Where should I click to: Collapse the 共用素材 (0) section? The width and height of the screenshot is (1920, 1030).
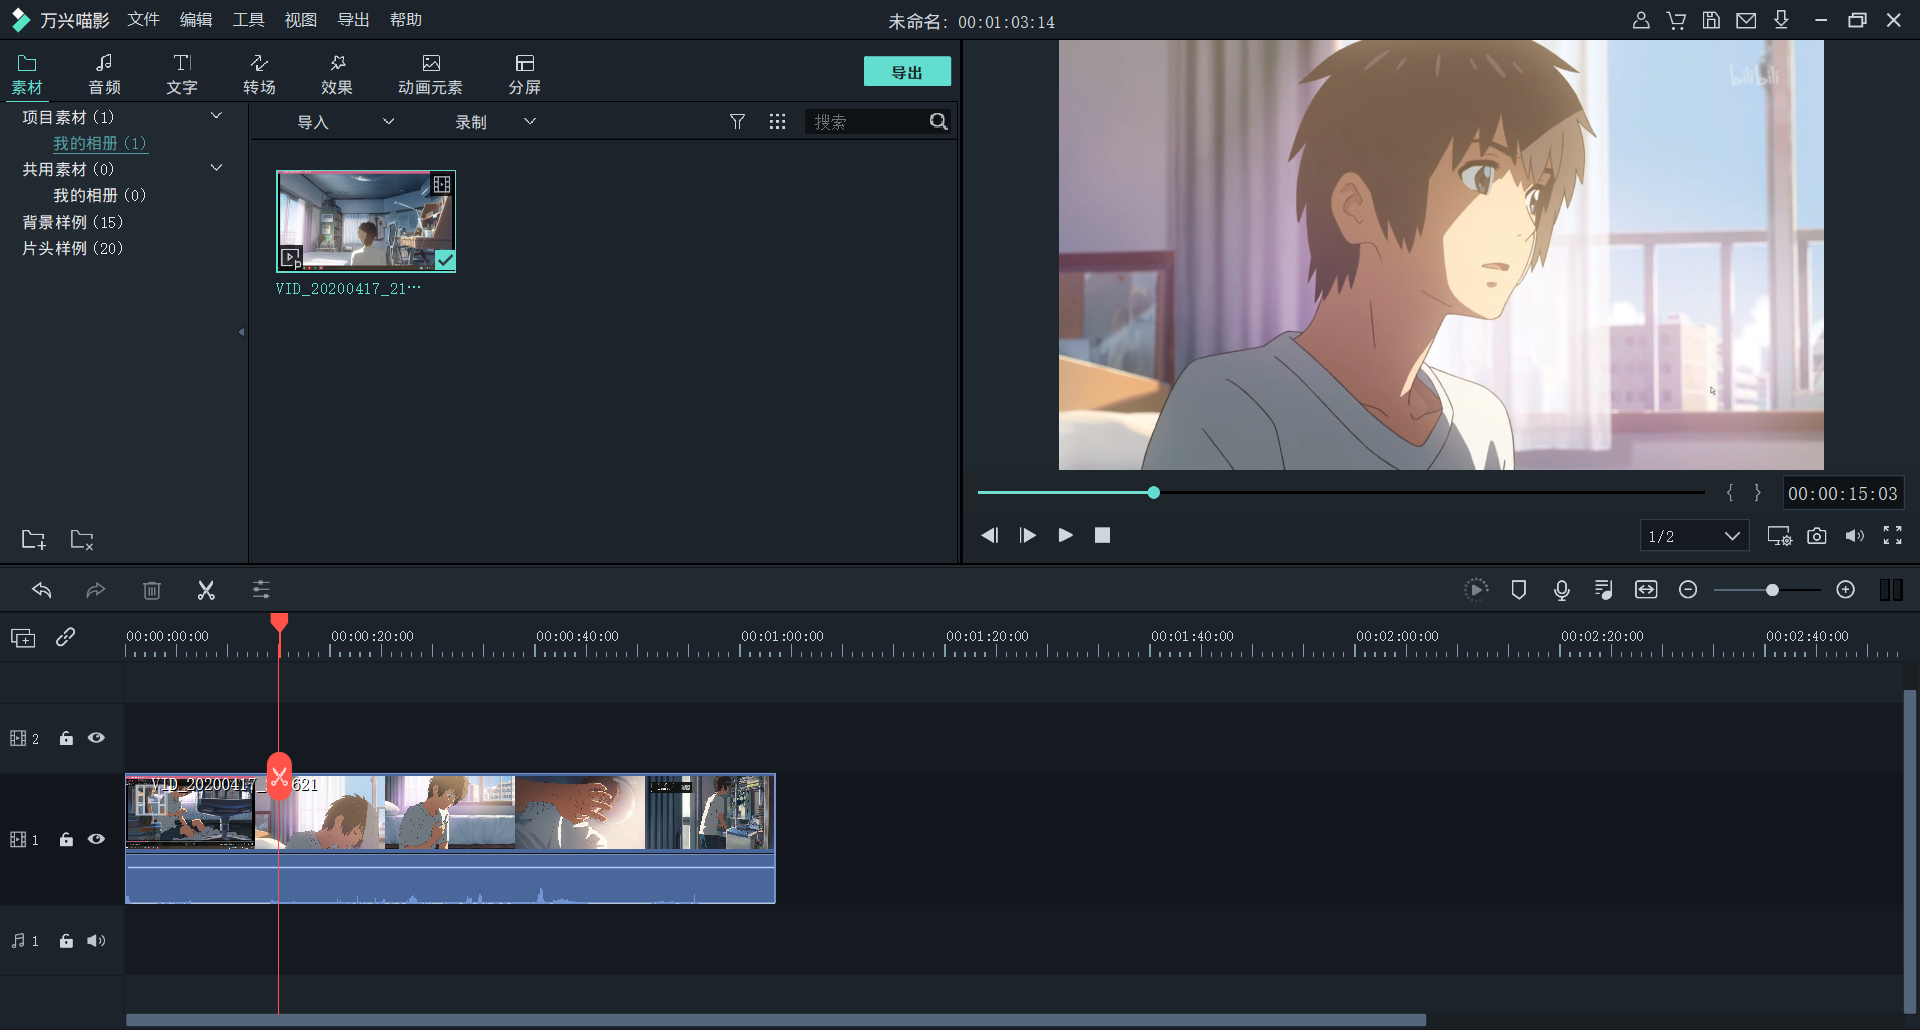216,168
